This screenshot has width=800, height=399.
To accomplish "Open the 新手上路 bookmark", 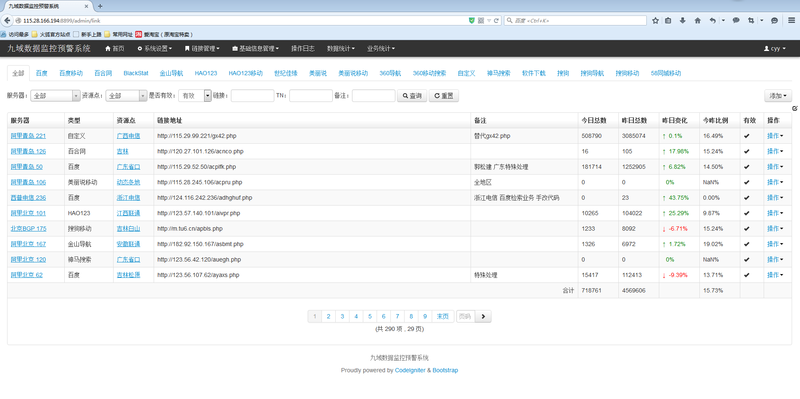I will (x=87, y=34).
